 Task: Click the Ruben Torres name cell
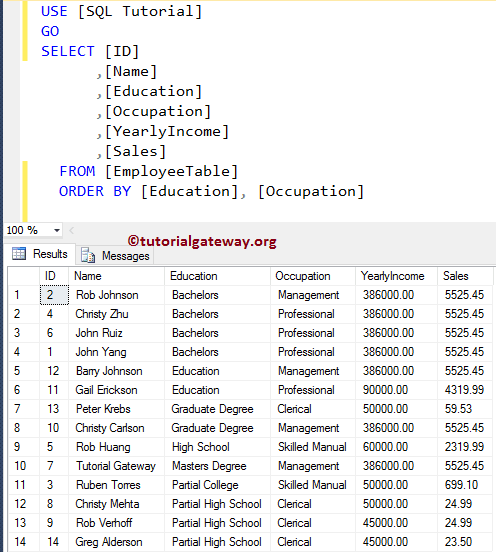click(x=117, y=485)
